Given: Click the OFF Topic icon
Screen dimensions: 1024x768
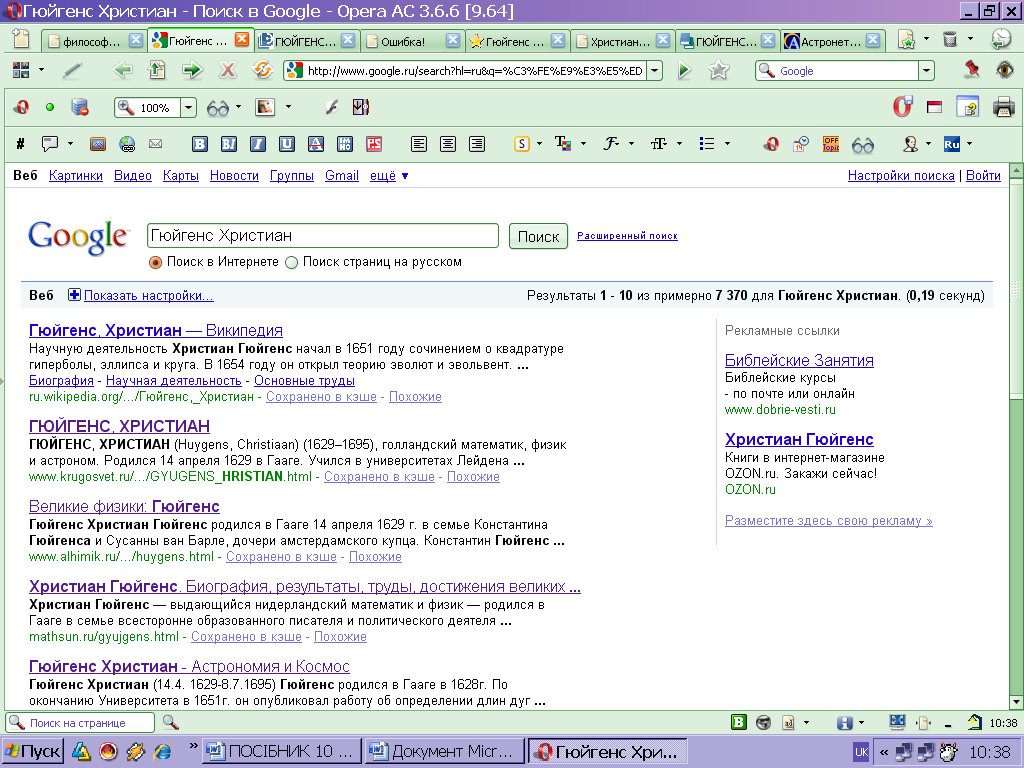Looking at the screenshot, I should [831, 144].
